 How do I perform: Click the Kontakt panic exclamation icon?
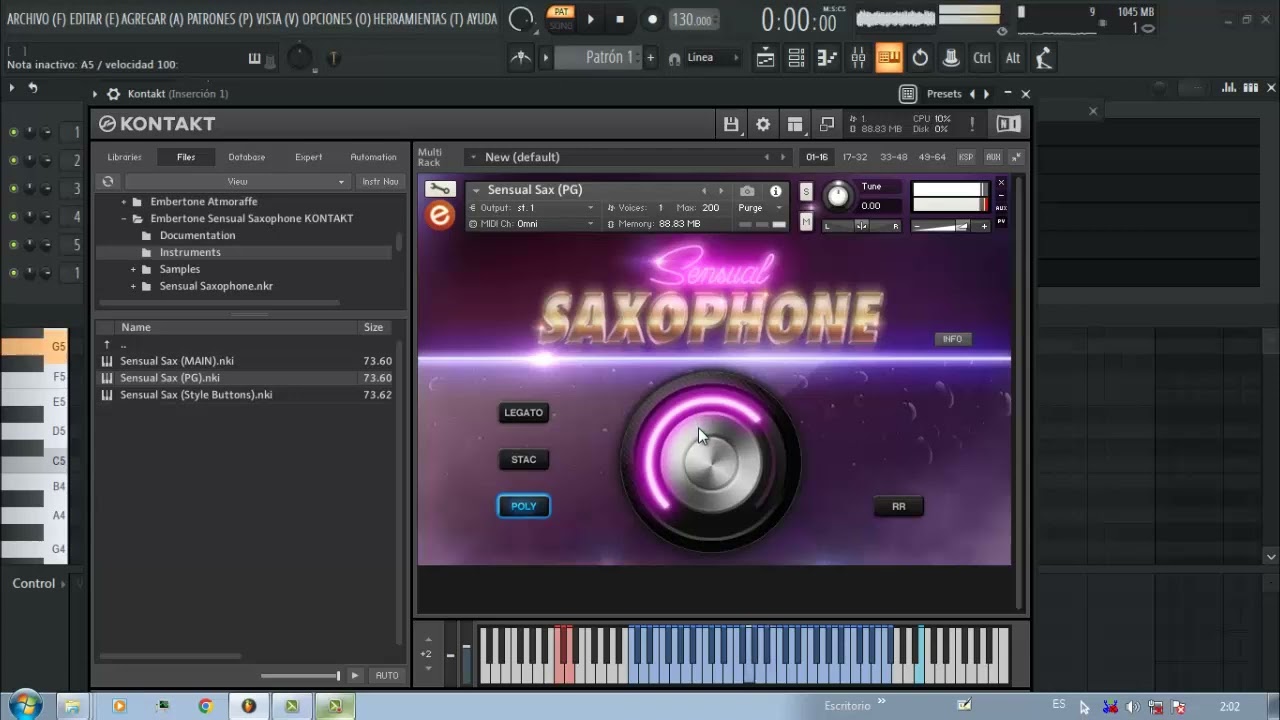click(x=972, y=124)
